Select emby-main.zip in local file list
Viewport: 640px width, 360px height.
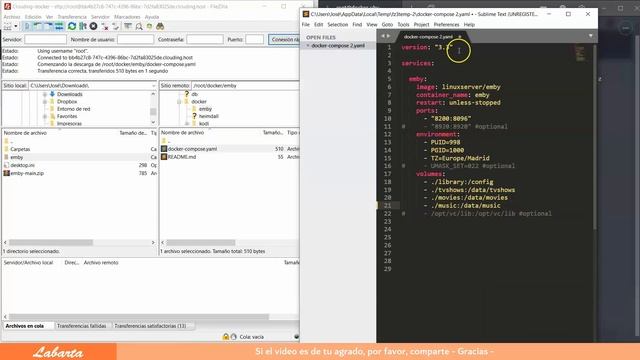tap(27, 173)
